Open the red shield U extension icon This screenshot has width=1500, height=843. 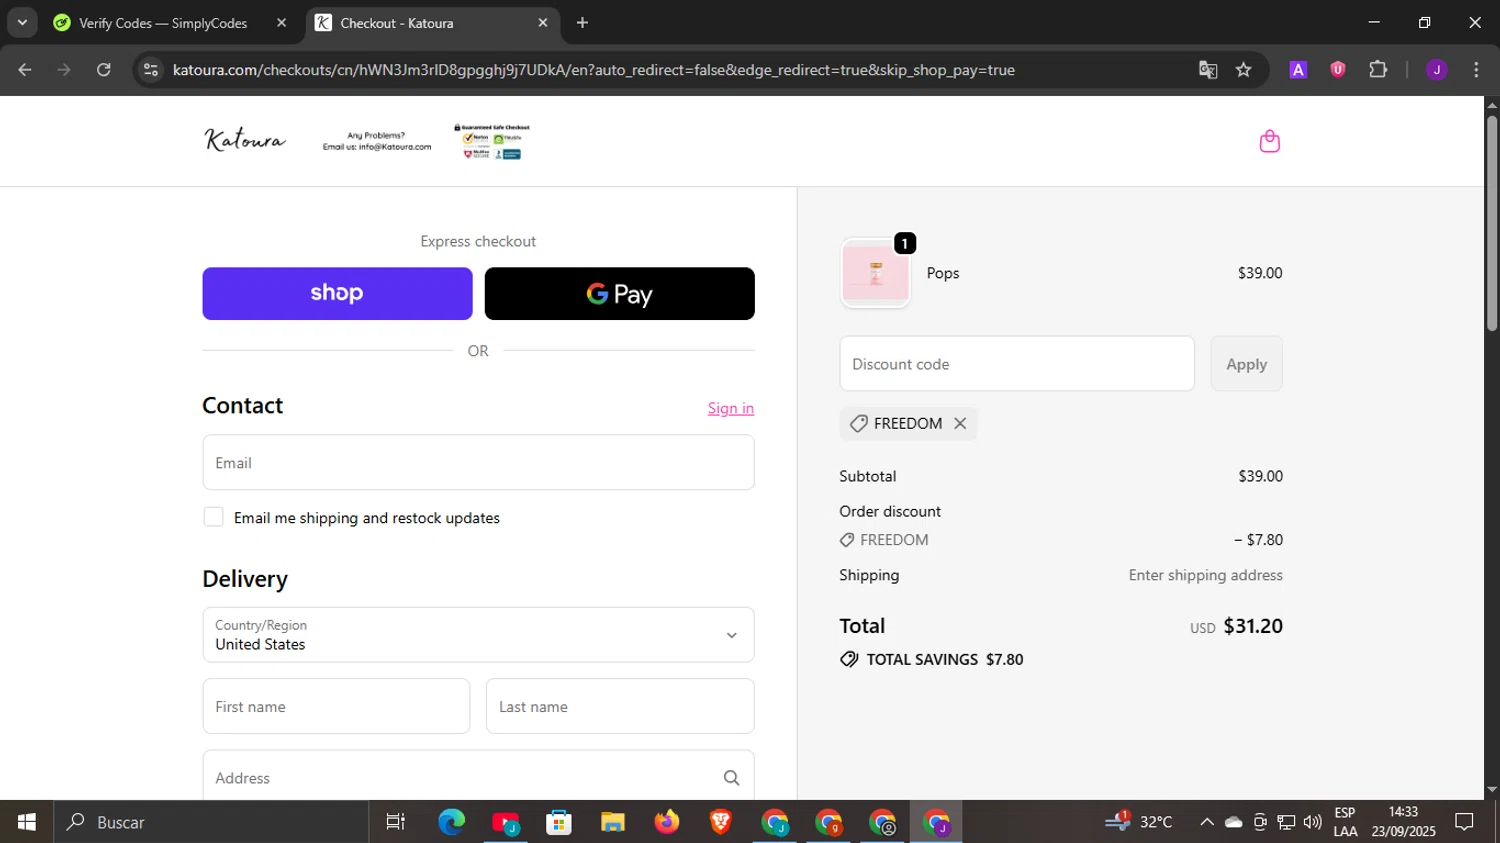pos(1338,70)
